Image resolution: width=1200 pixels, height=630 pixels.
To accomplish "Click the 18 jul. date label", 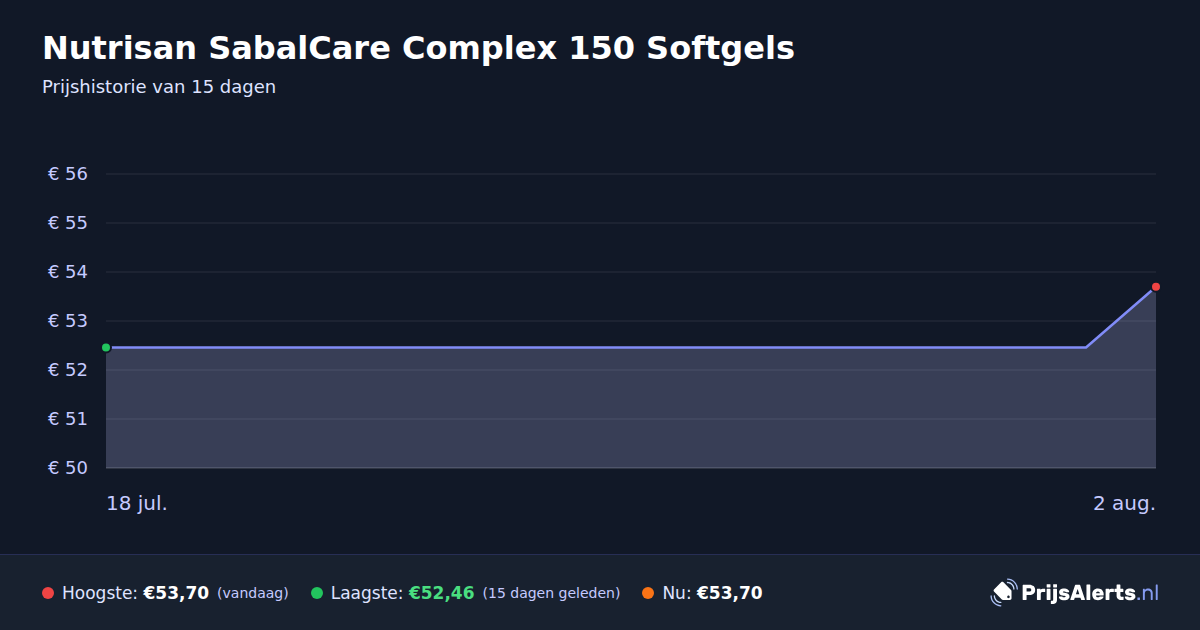I will 137,503.
